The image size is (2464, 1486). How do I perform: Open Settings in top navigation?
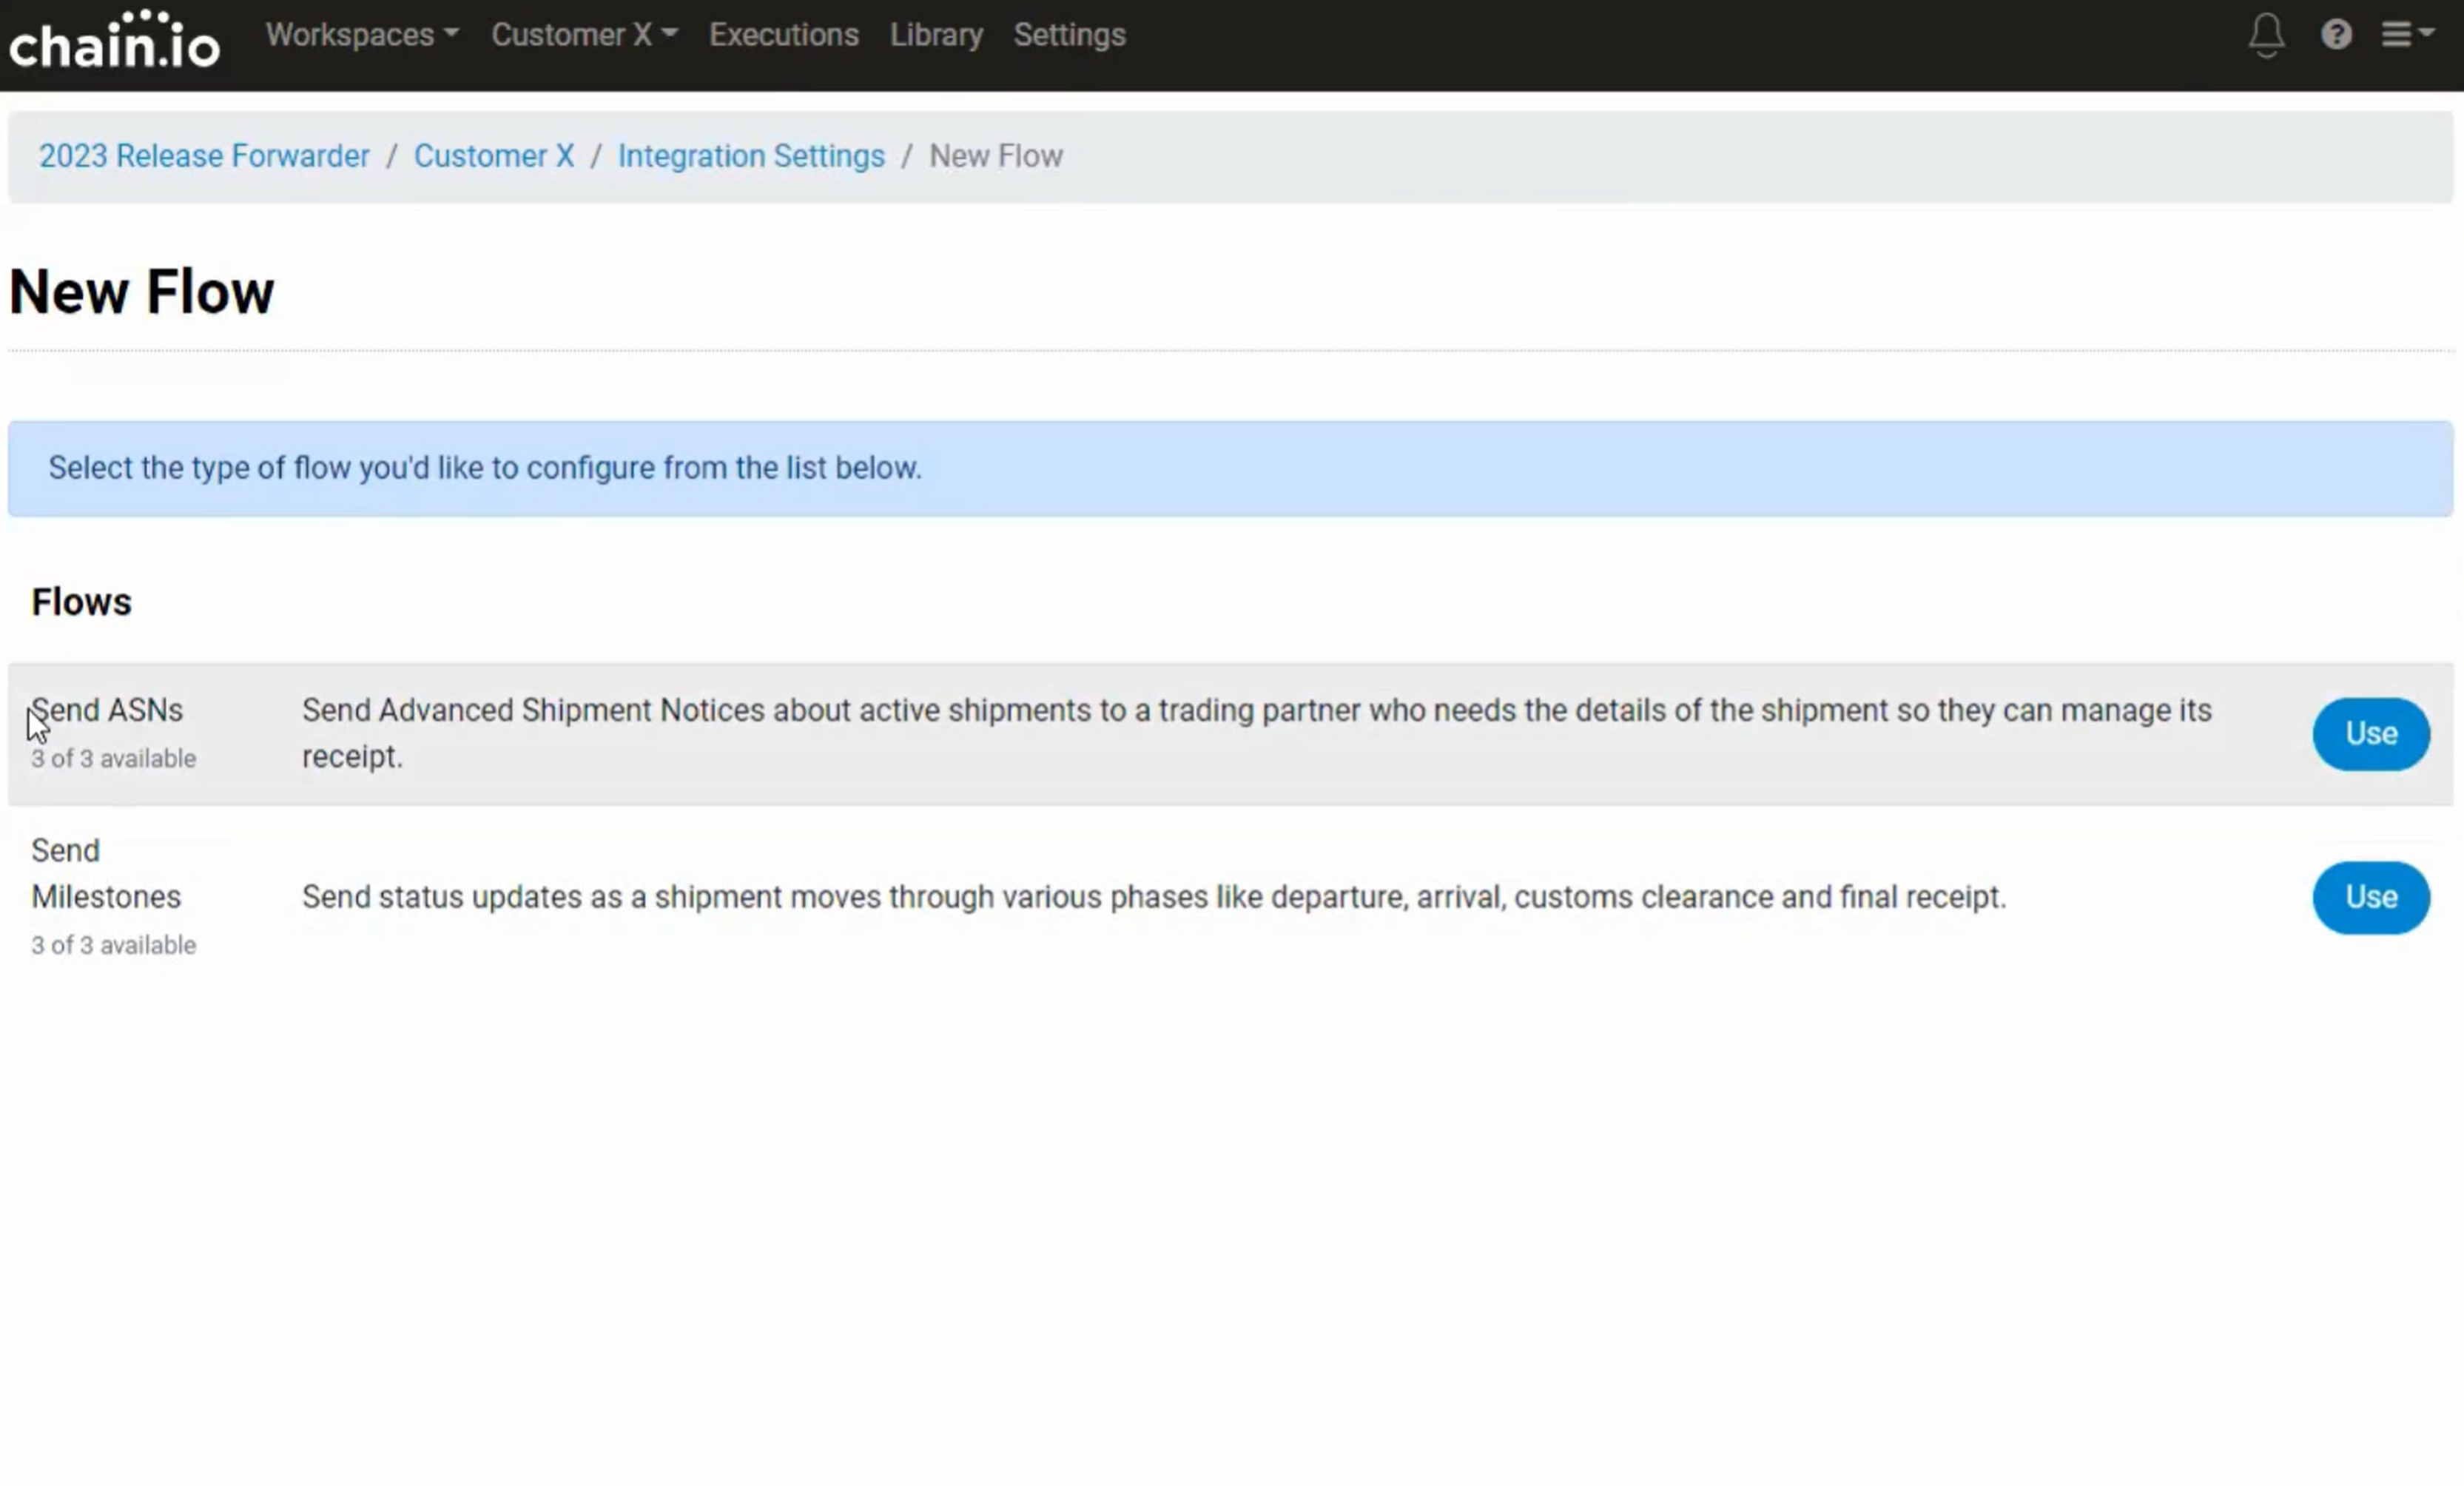click(1069, 35)
